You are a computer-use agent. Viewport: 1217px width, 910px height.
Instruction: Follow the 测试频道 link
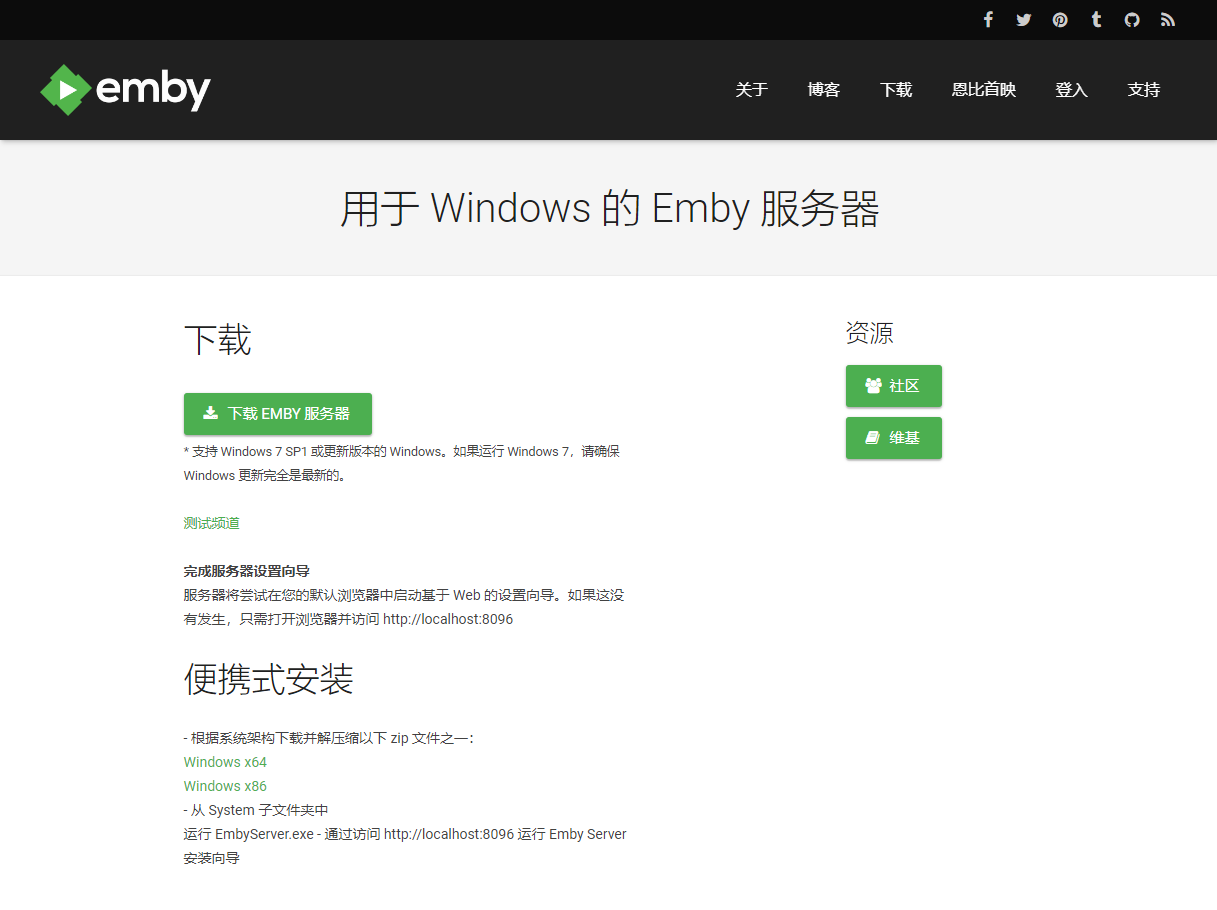[212, 523]
